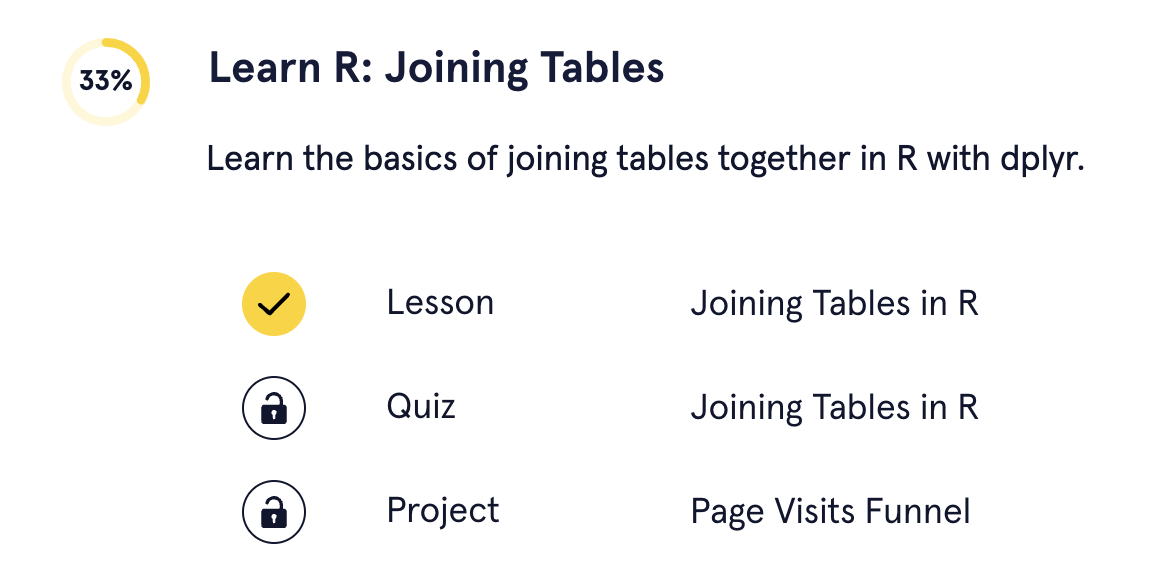Select the Lesson label

pos(440,303)
